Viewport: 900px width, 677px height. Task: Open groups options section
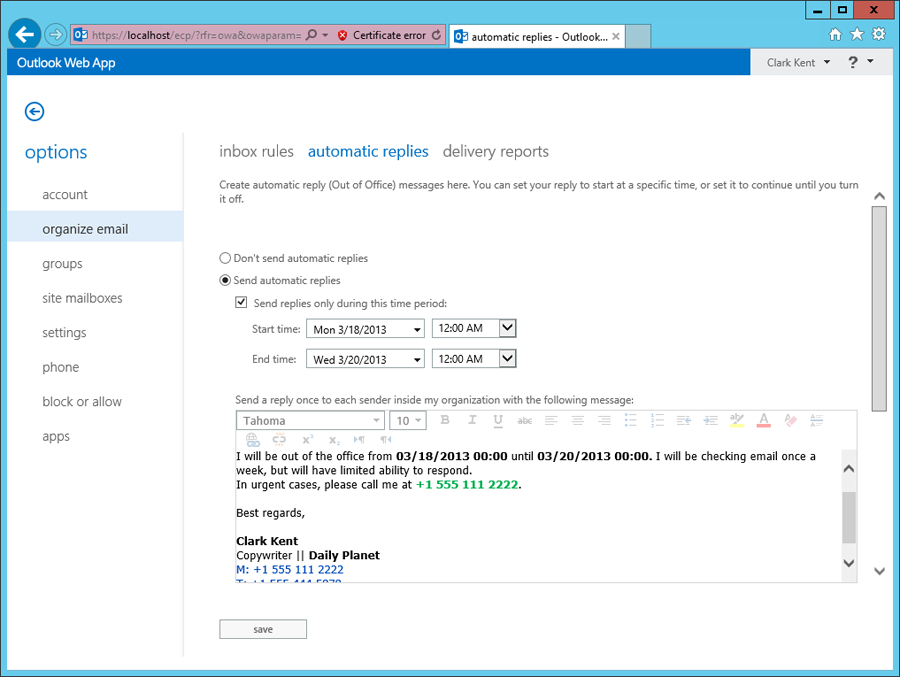62,264
